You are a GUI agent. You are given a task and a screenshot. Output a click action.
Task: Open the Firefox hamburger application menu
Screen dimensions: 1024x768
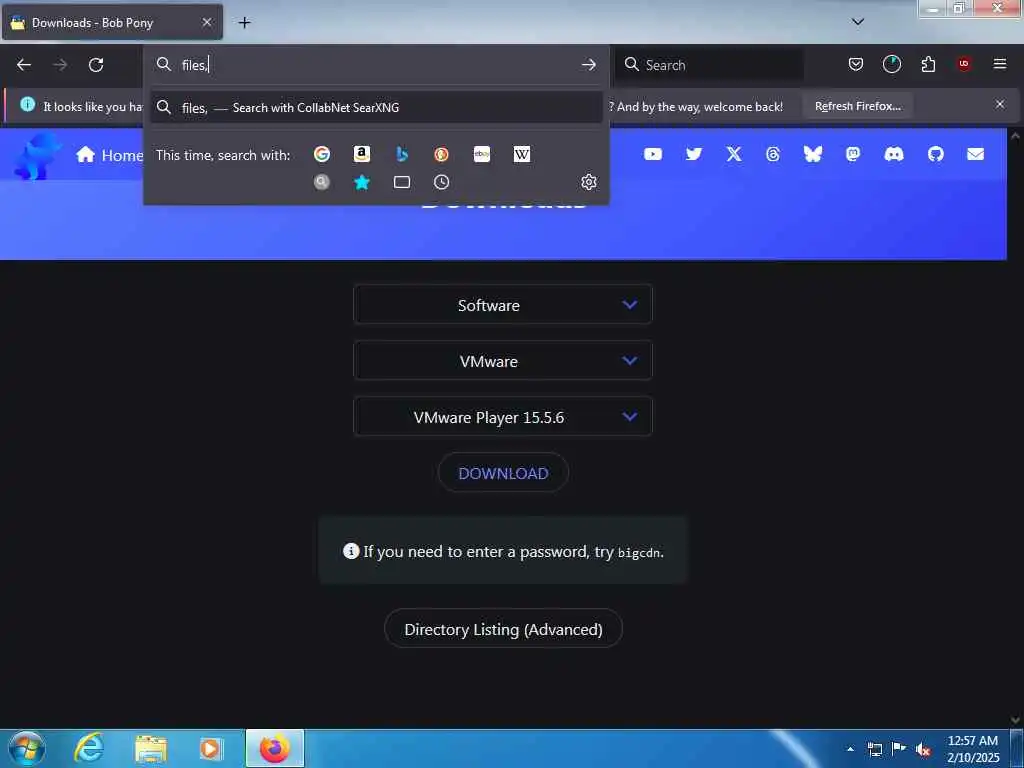click(1000, 64)
